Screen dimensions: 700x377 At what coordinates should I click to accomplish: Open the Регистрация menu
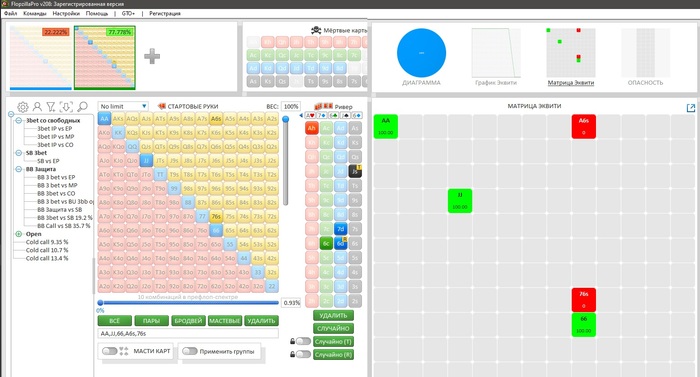point(165,13)
